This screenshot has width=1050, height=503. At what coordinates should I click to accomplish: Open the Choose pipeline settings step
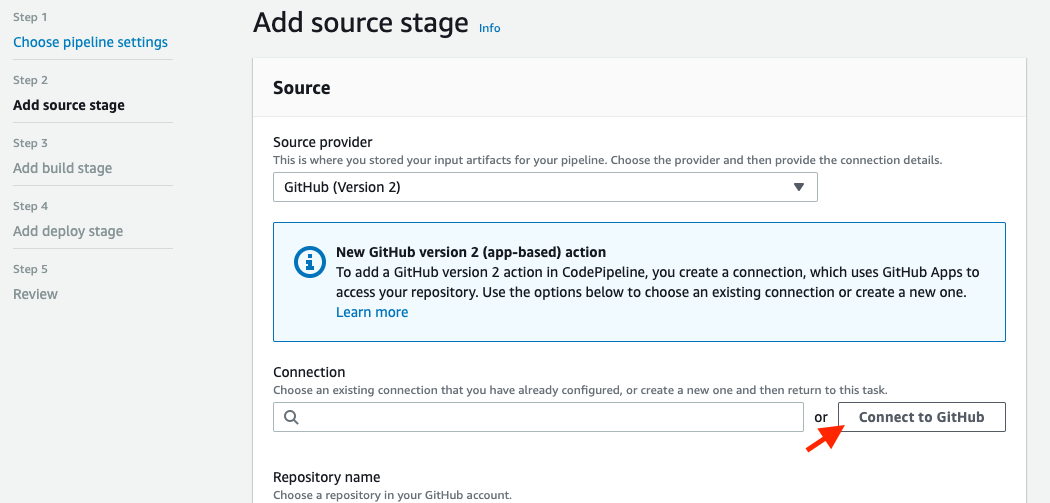(90, 42)
